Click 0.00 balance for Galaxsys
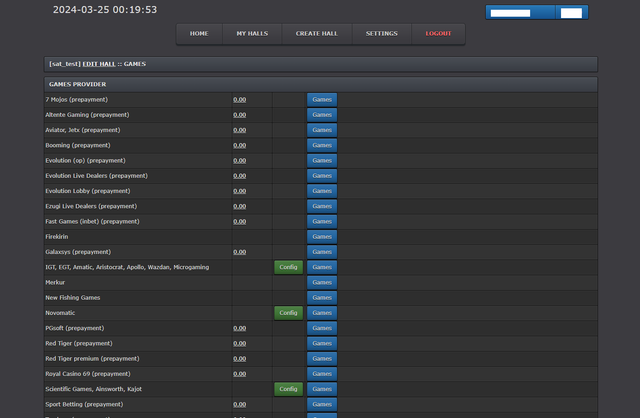 [240, 252]
